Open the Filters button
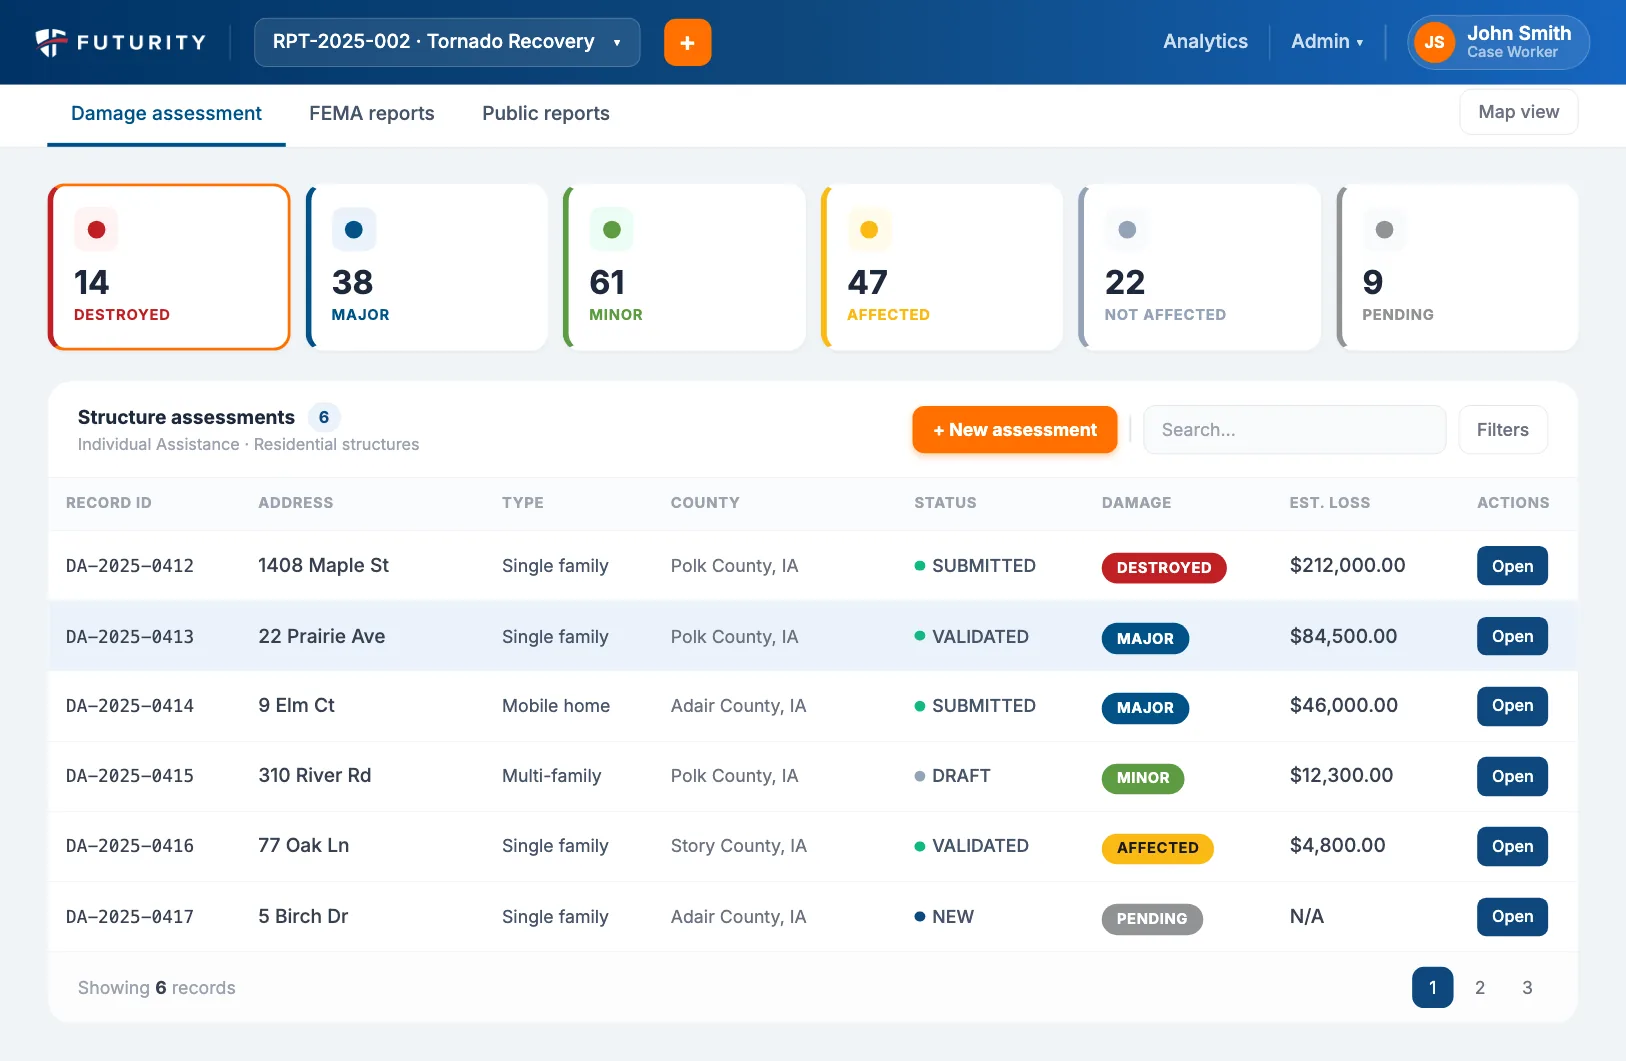1626x1061 pixels. point(1502,430)
